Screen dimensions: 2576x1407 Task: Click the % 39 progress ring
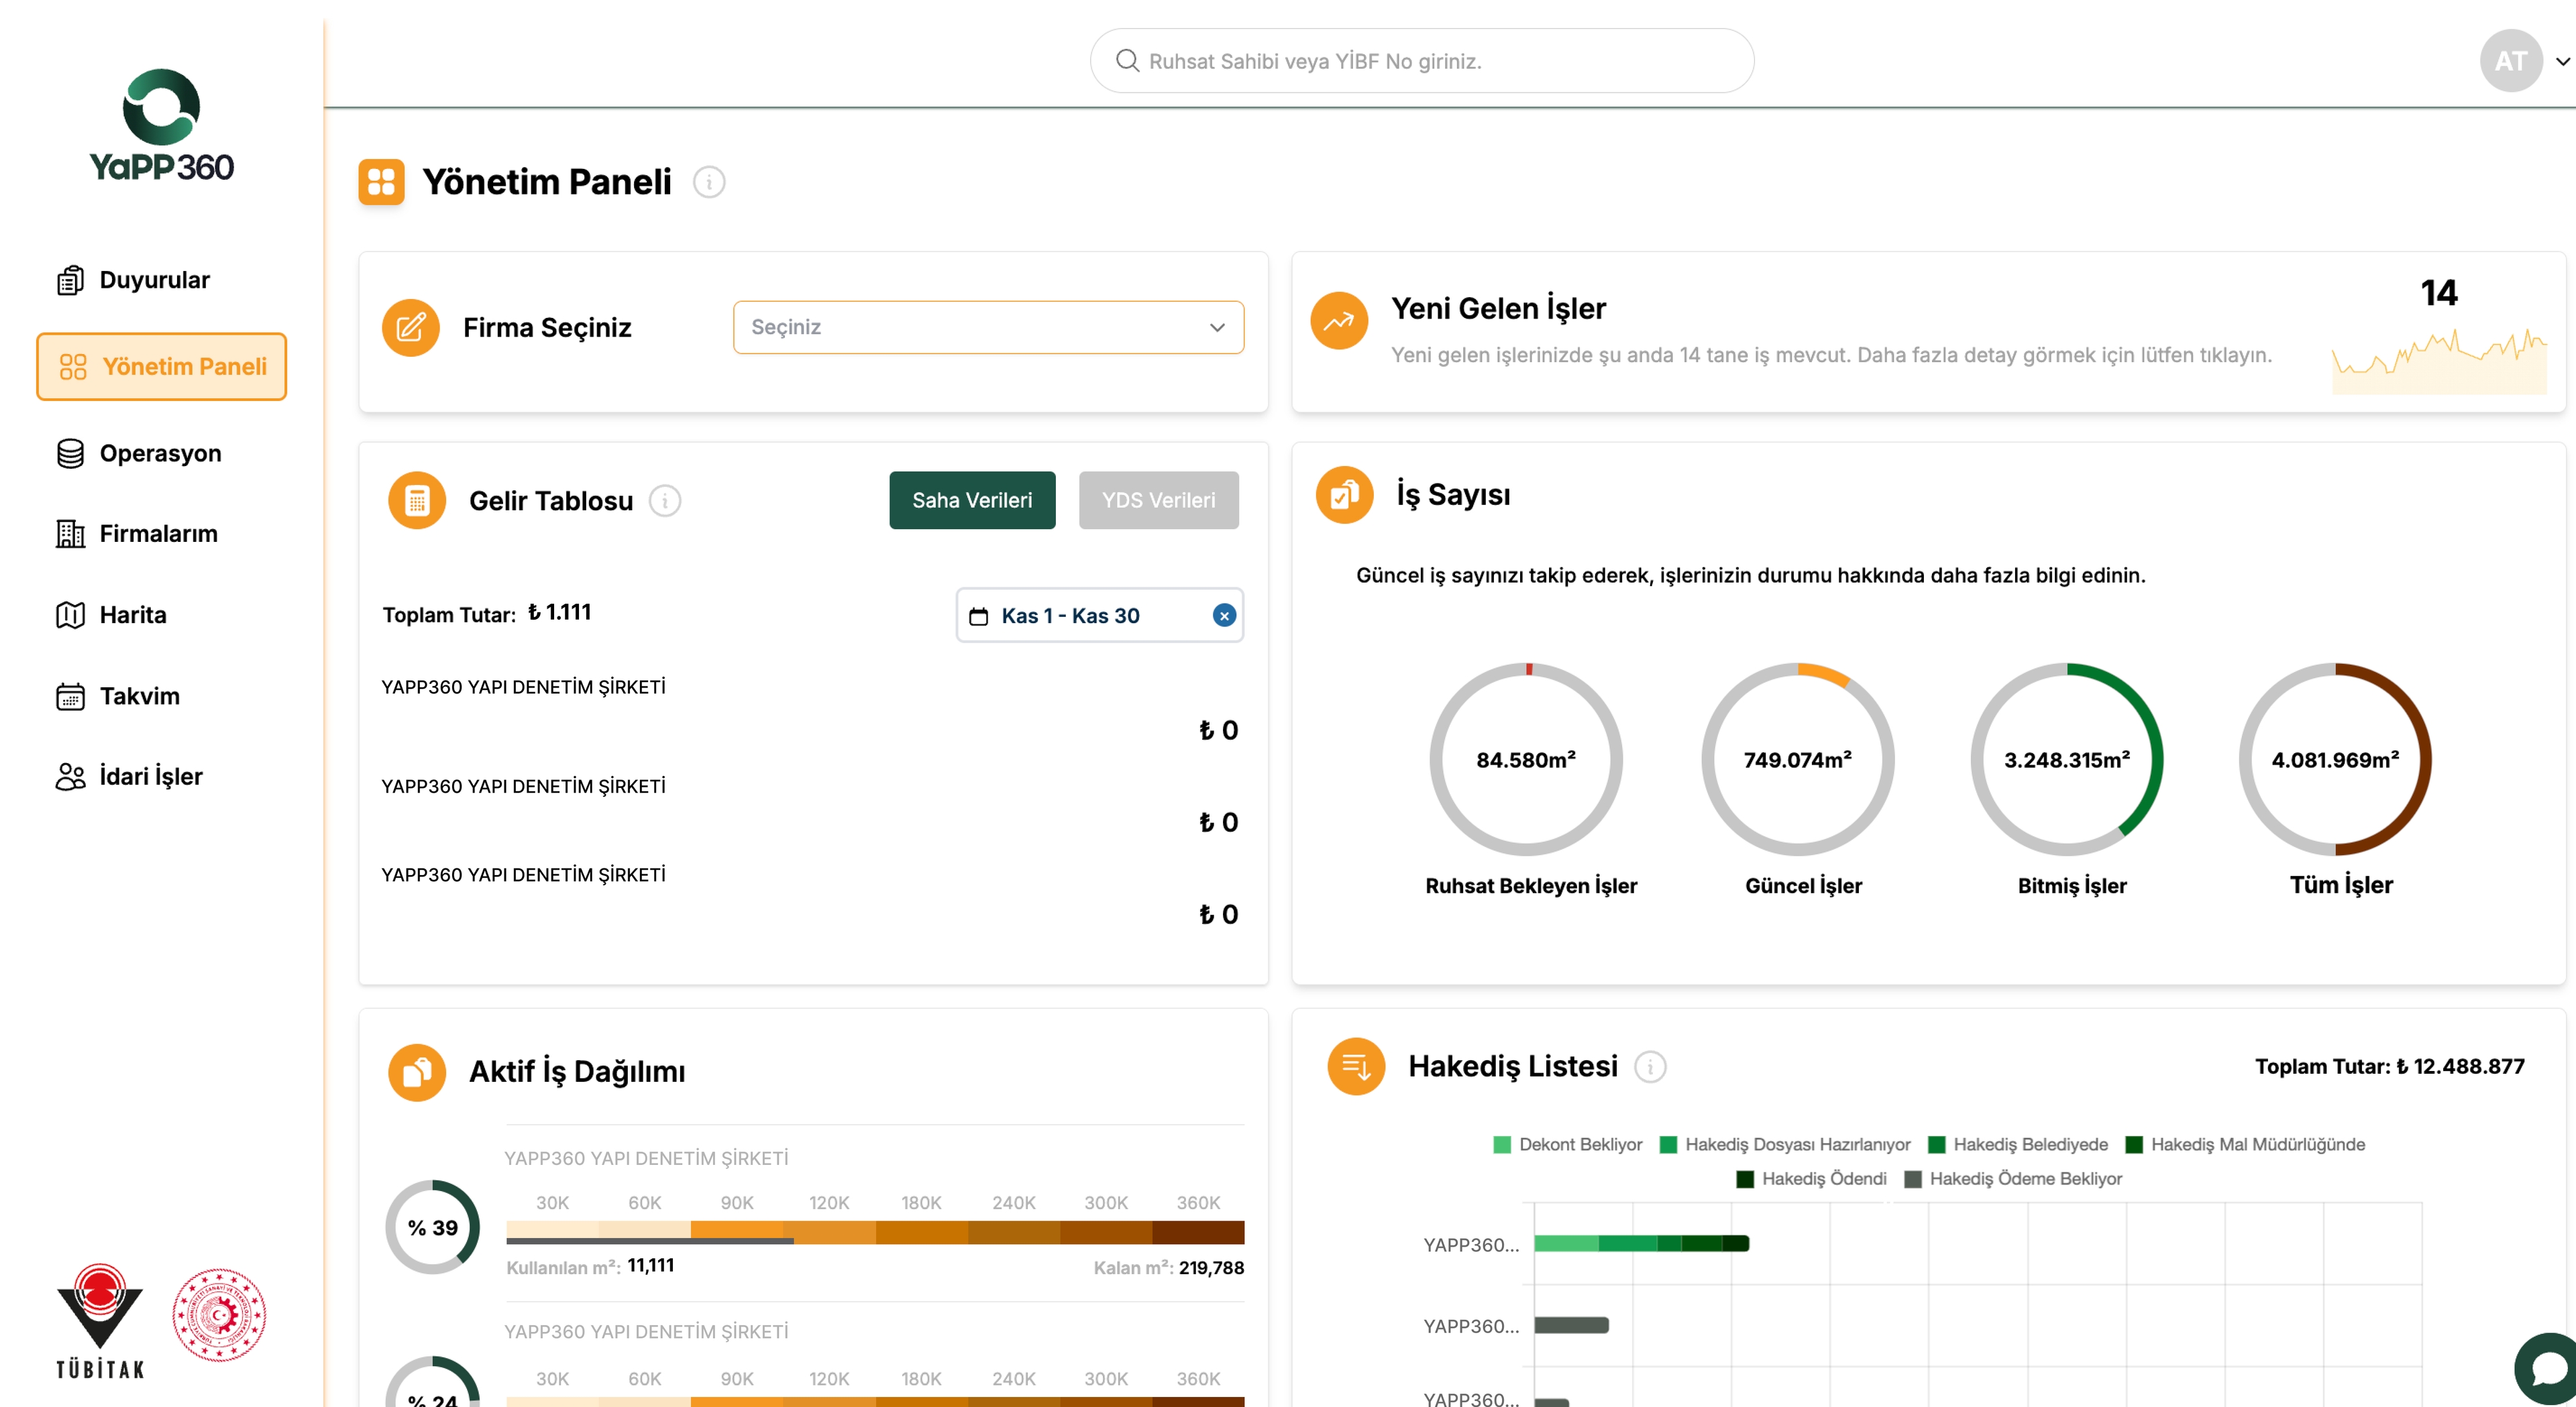[x=432, y=1227]
